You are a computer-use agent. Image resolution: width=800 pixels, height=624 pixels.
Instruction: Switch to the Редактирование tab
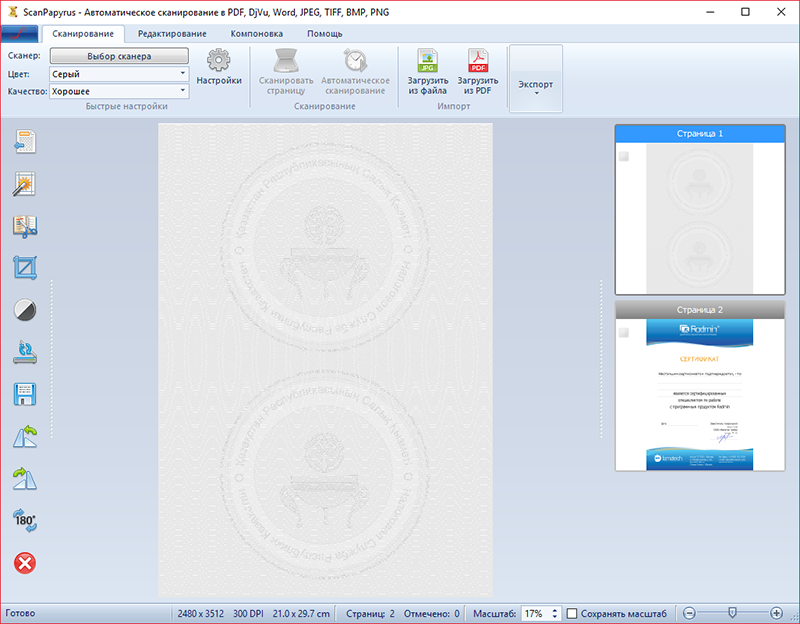[172, 34]
